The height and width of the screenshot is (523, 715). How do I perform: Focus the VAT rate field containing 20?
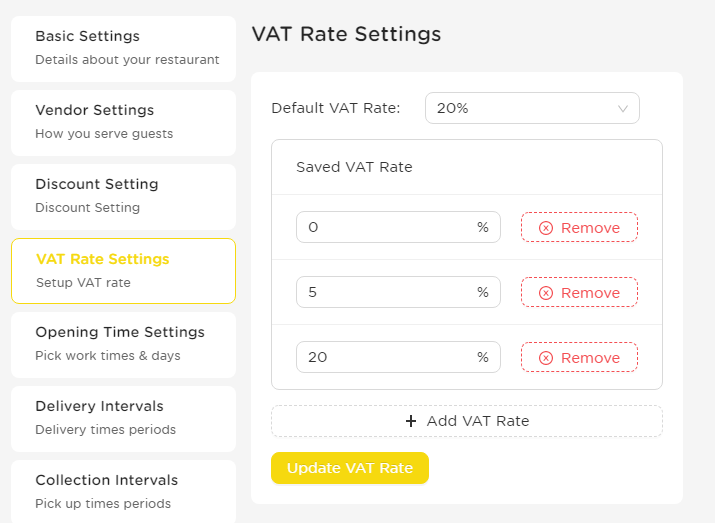point(398,357)
